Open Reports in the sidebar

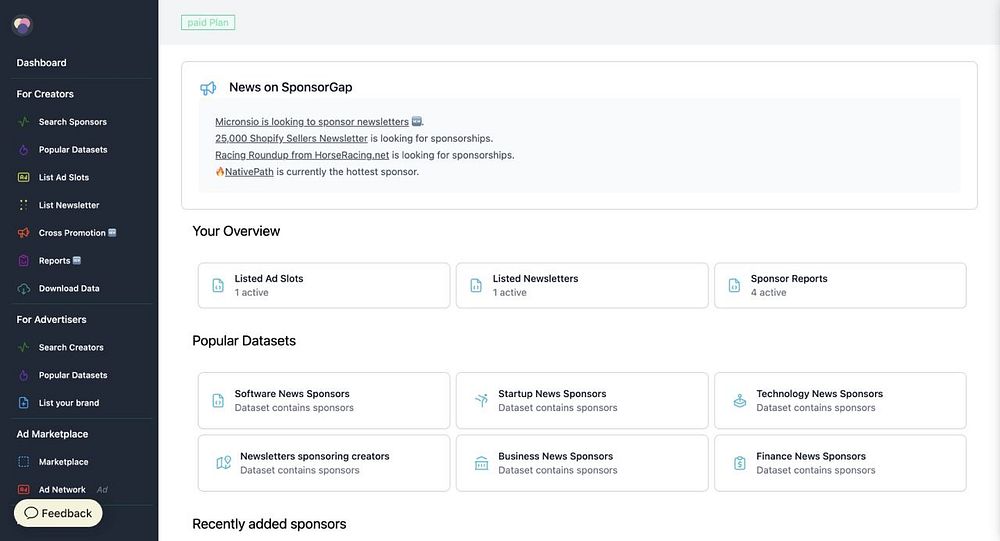click(x=55, y=261)
